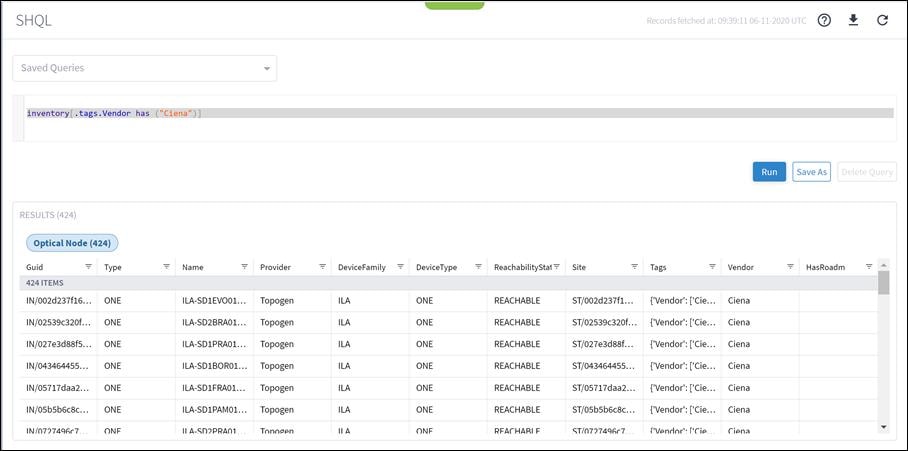Screen dimensions: 908x451
Task: Click the ILA-SD1PRA01... name cell
Action: pyautogui.click(x=214, y=344)
